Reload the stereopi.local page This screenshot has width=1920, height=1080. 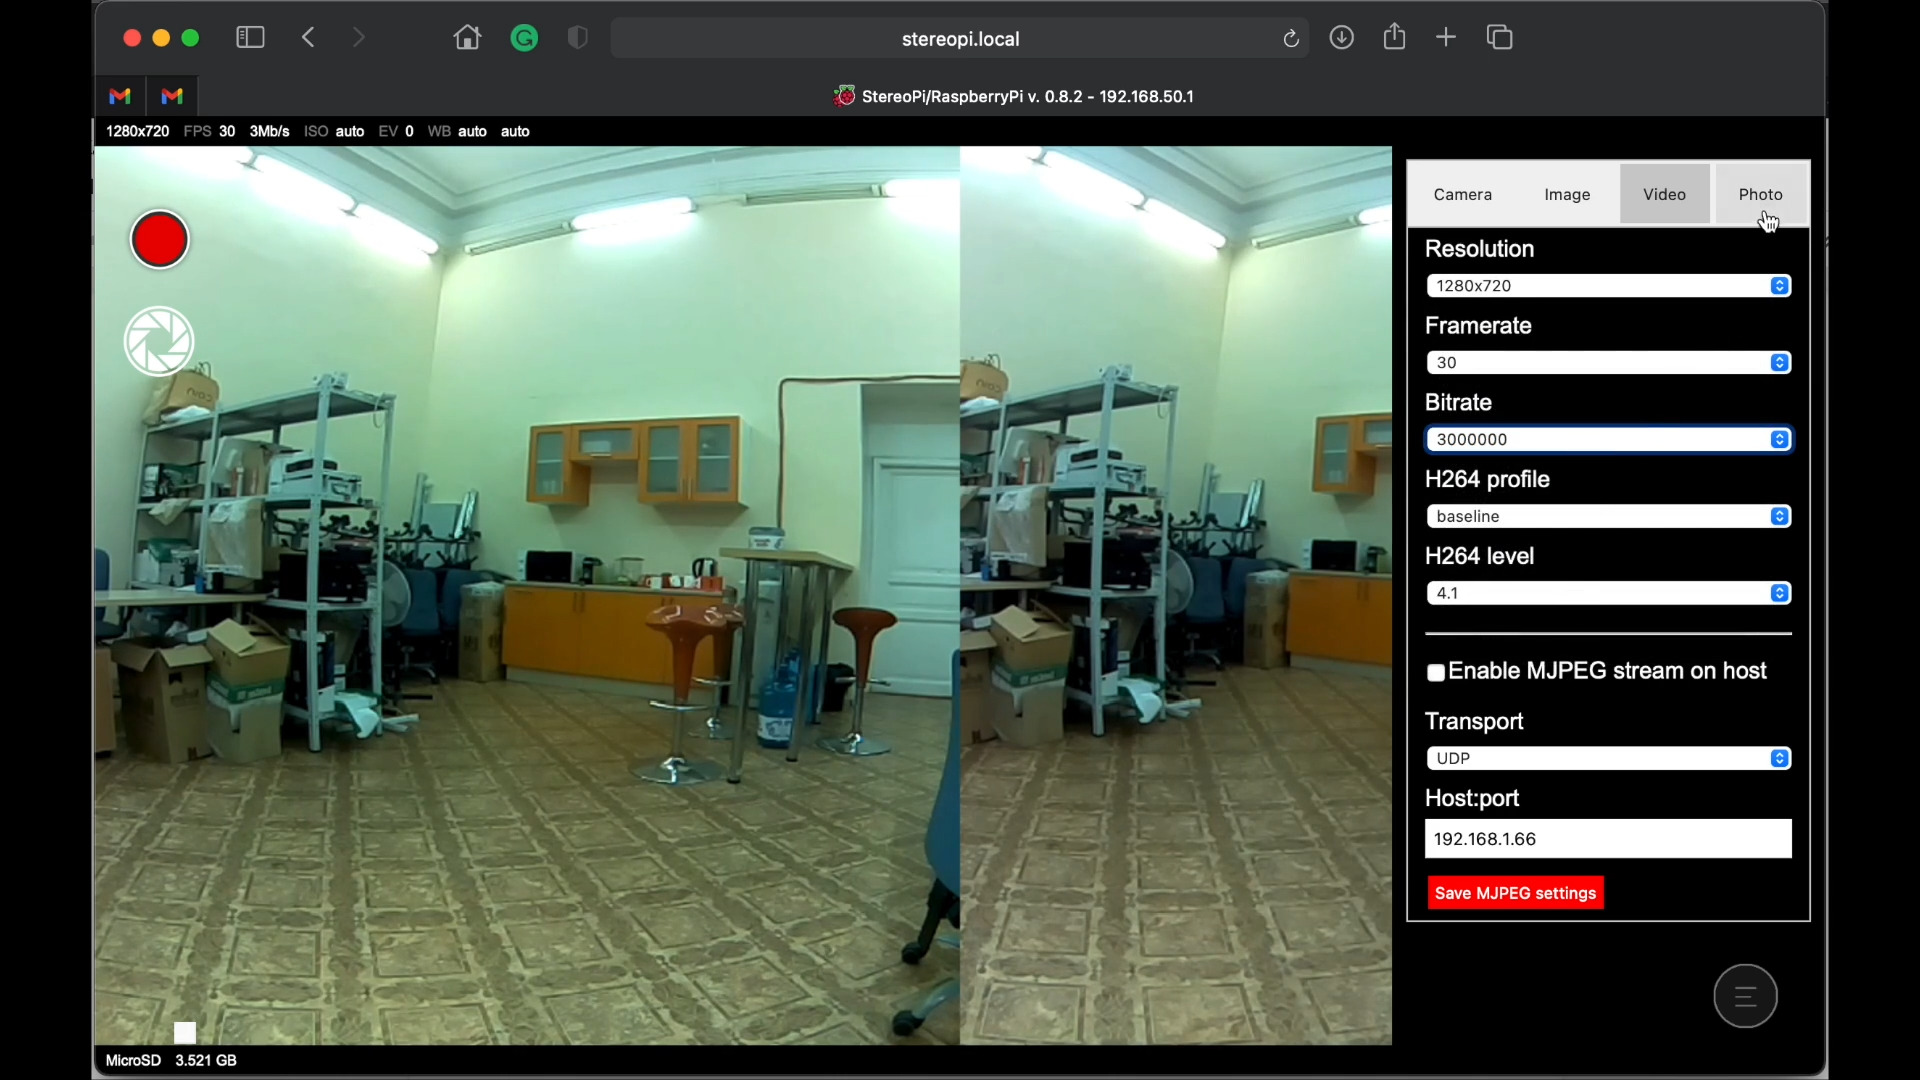[1291, 39]
